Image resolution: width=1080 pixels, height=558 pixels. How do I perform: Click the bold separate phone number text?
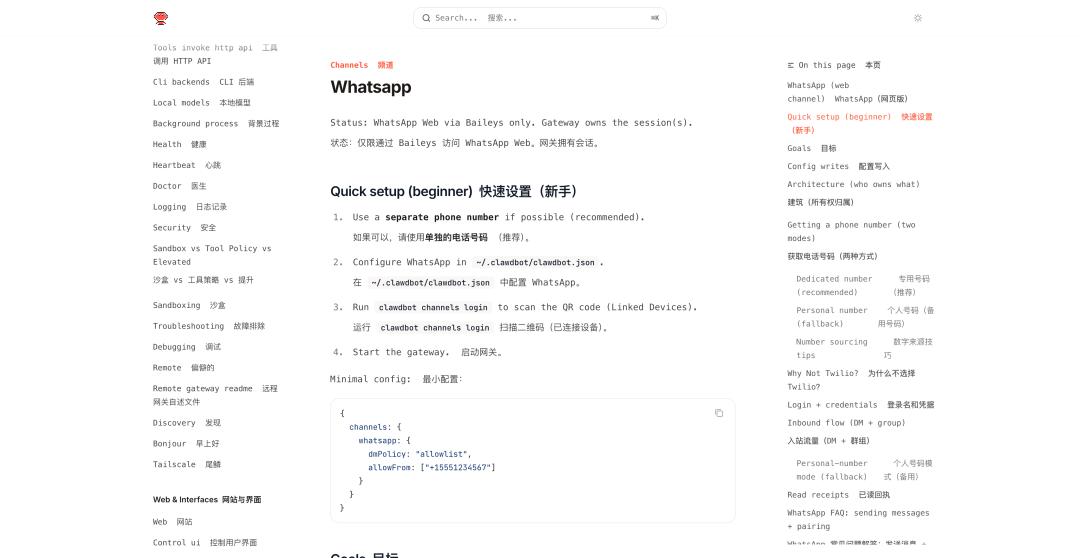(442, 217)
